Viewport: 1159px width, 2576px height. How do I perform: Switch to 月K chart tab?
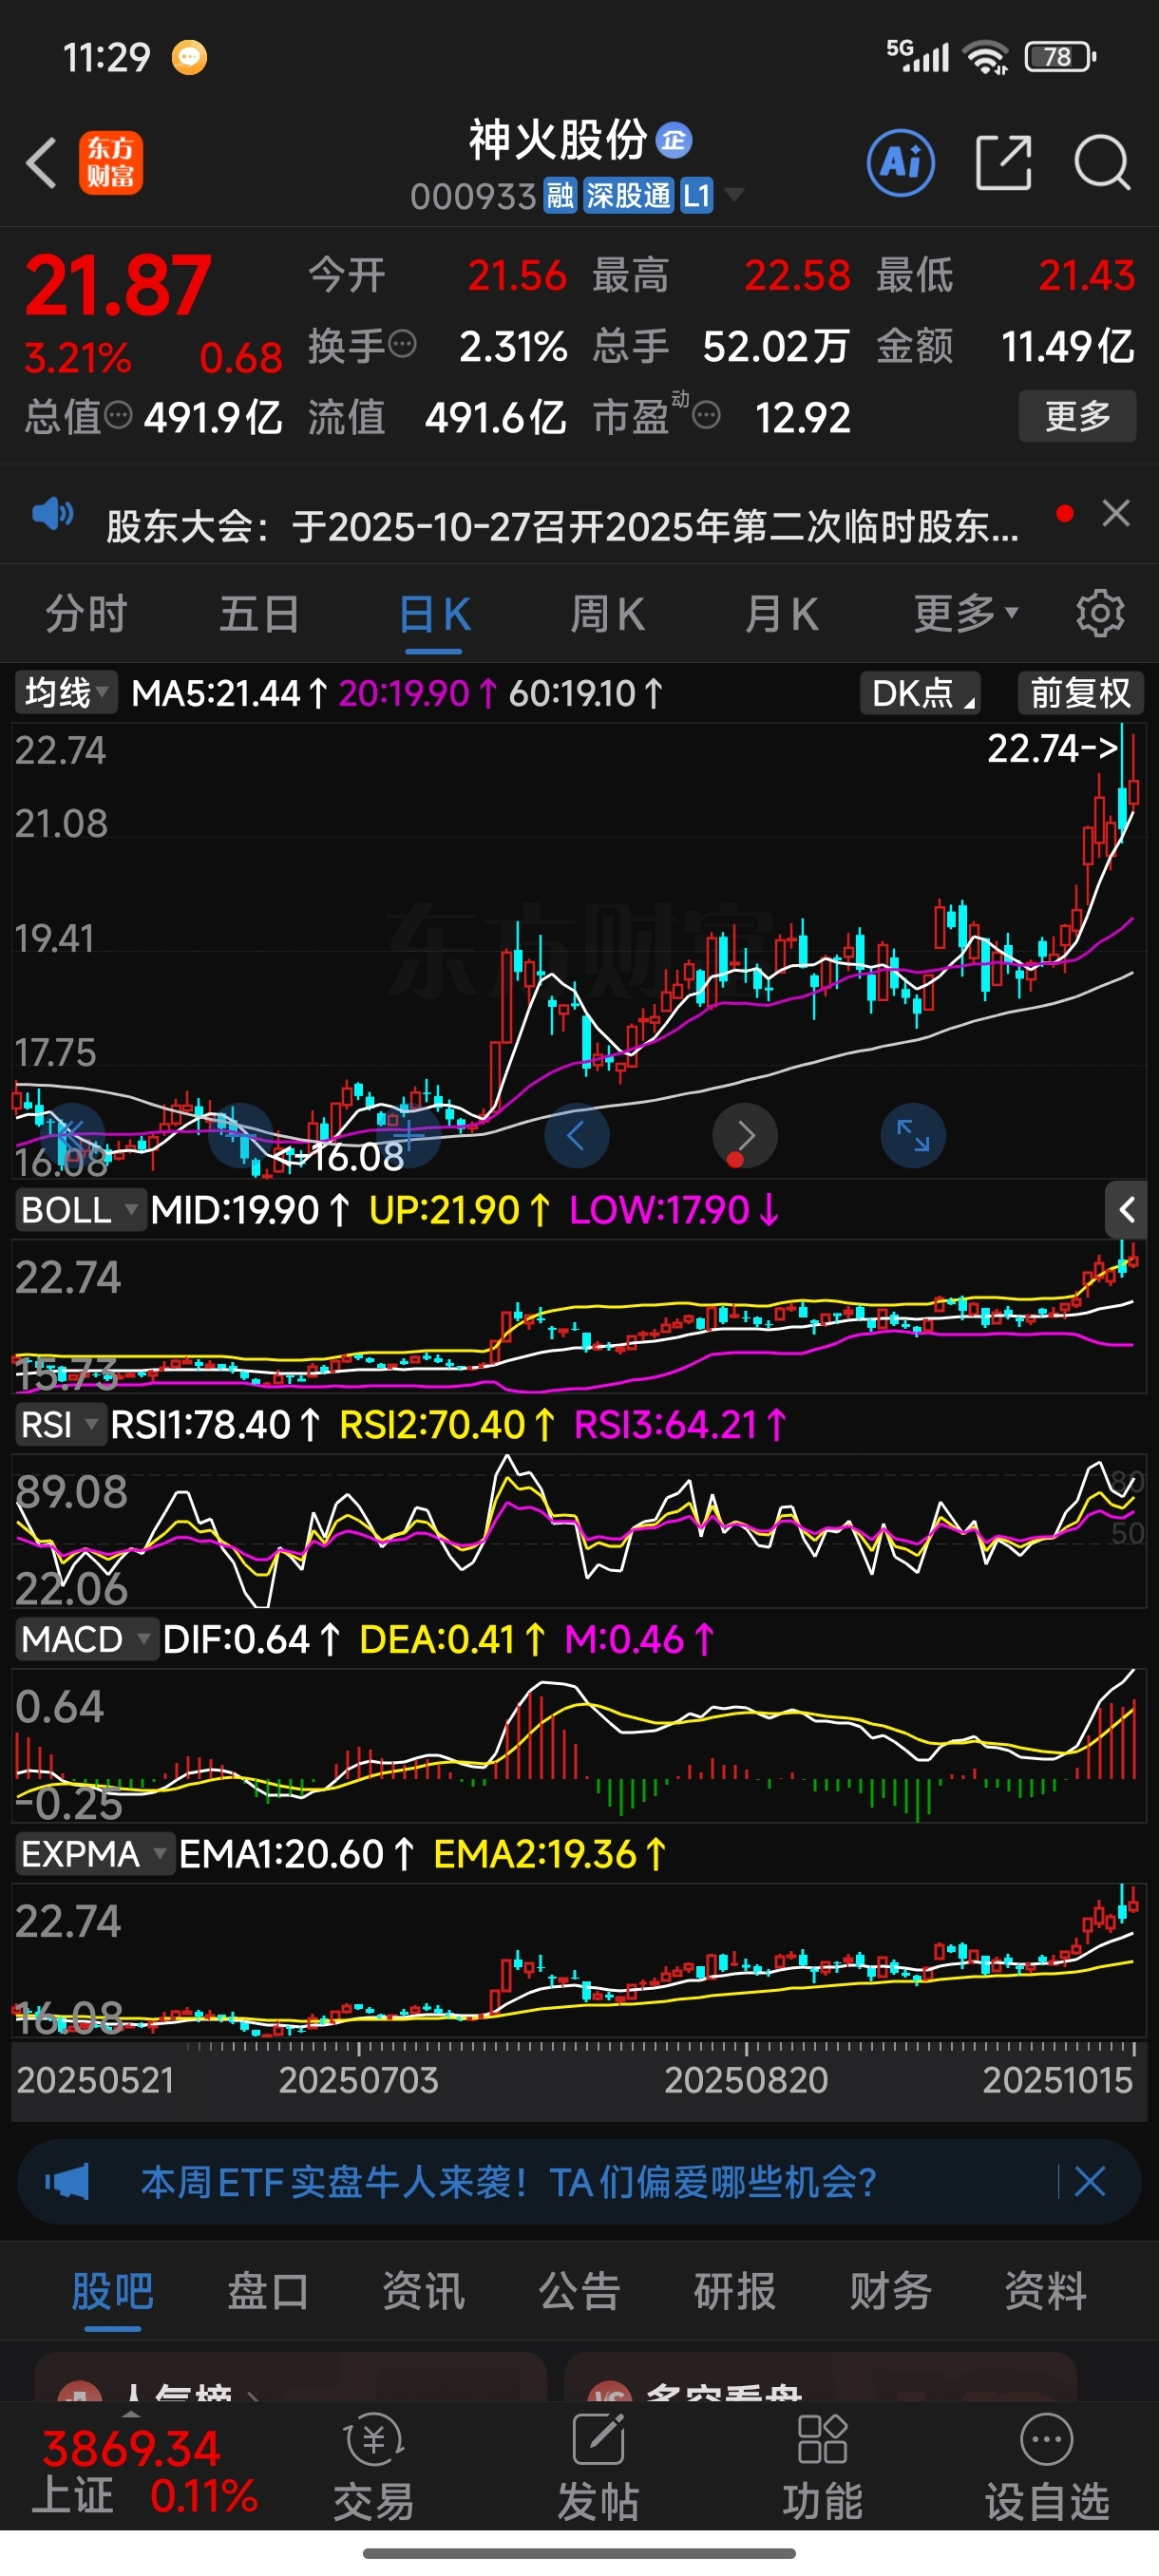click(x=781, y=613)
